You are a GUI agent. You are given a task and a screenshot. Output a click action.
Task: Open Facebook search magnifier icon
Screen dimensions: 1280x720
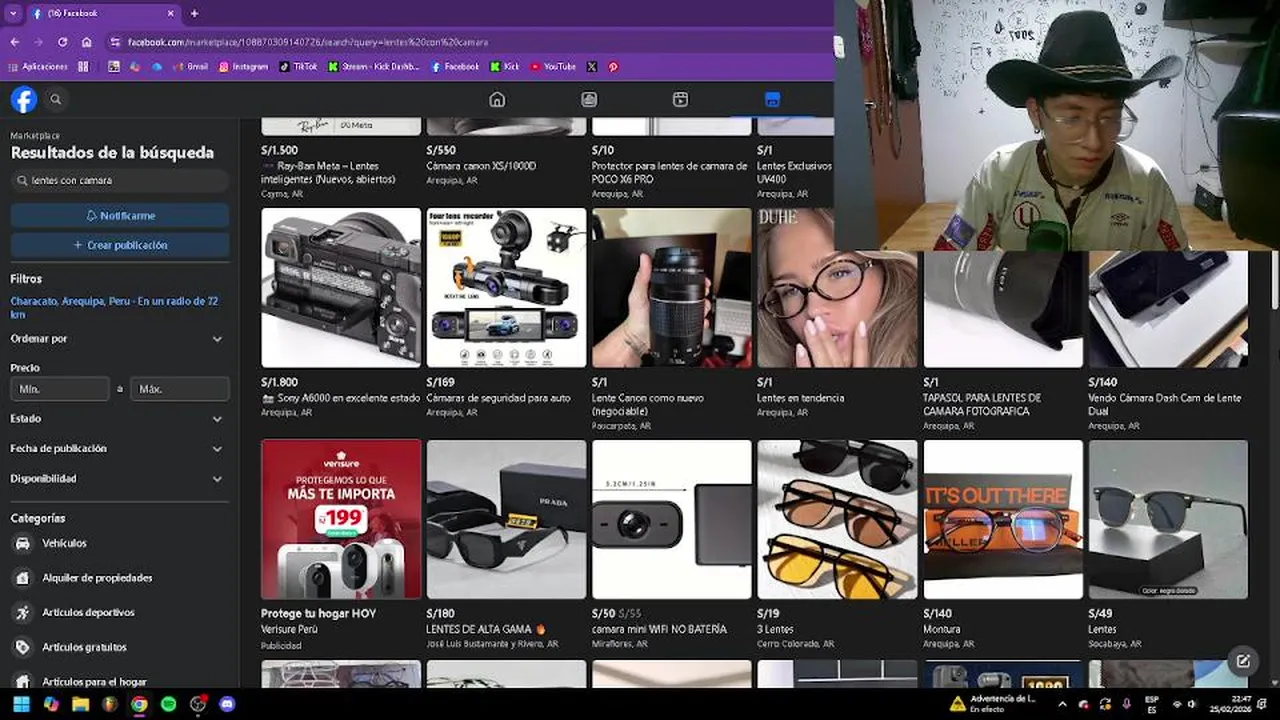(56, 100)
